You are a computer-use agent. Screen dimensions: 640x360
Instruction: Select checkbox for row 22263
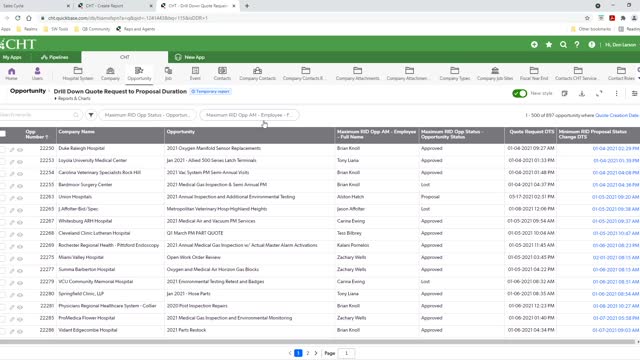click(2, 198)
